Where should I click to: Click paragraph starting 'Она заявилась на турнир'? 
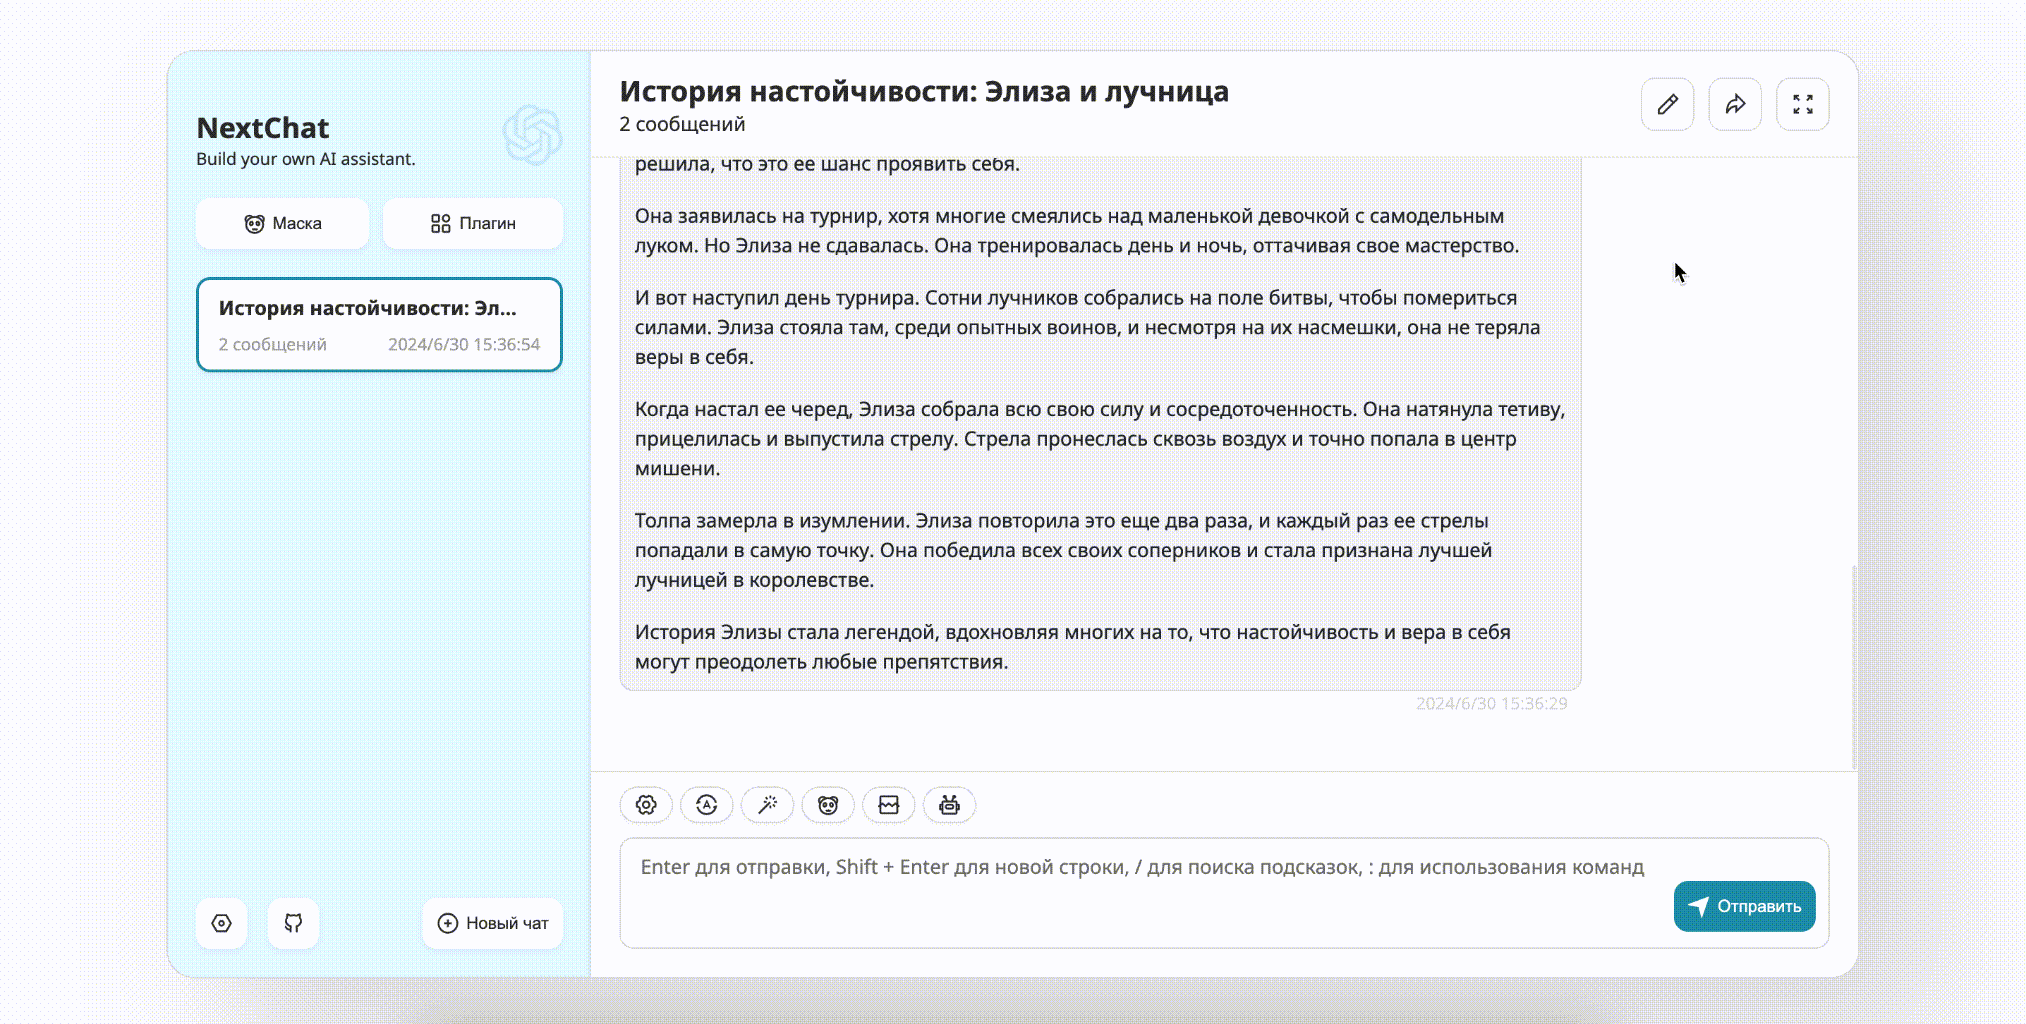pyautogui.click(x=1077, y=231)
